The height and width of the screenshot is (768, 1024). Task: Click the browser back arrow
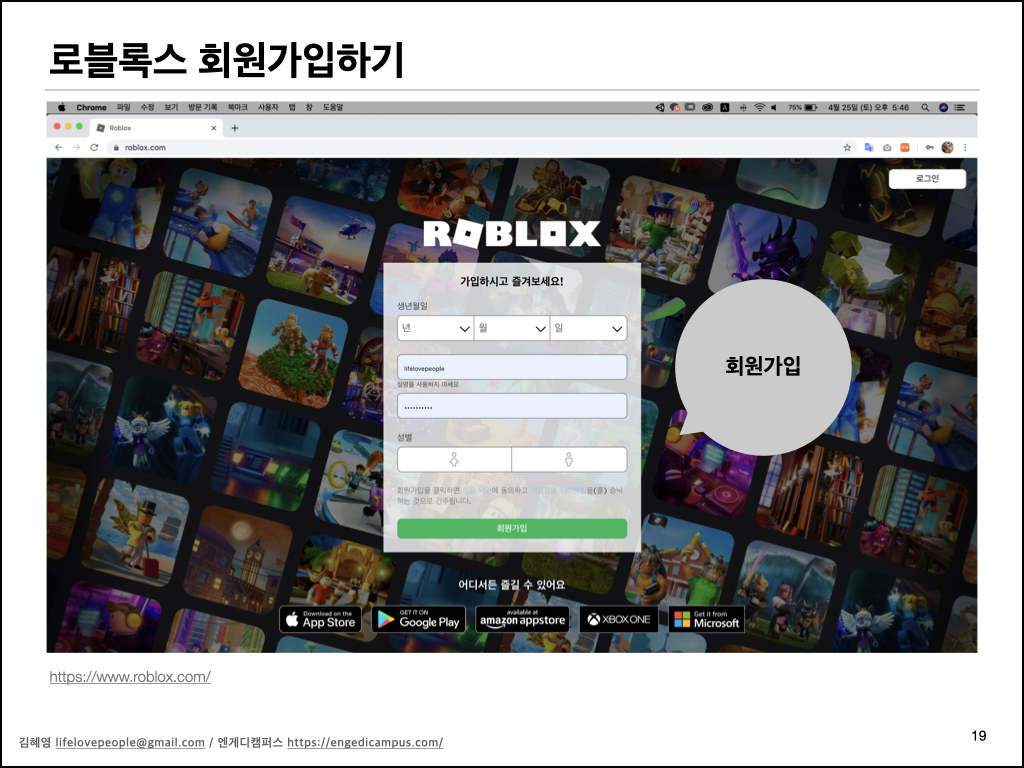(x=59, y=148)
